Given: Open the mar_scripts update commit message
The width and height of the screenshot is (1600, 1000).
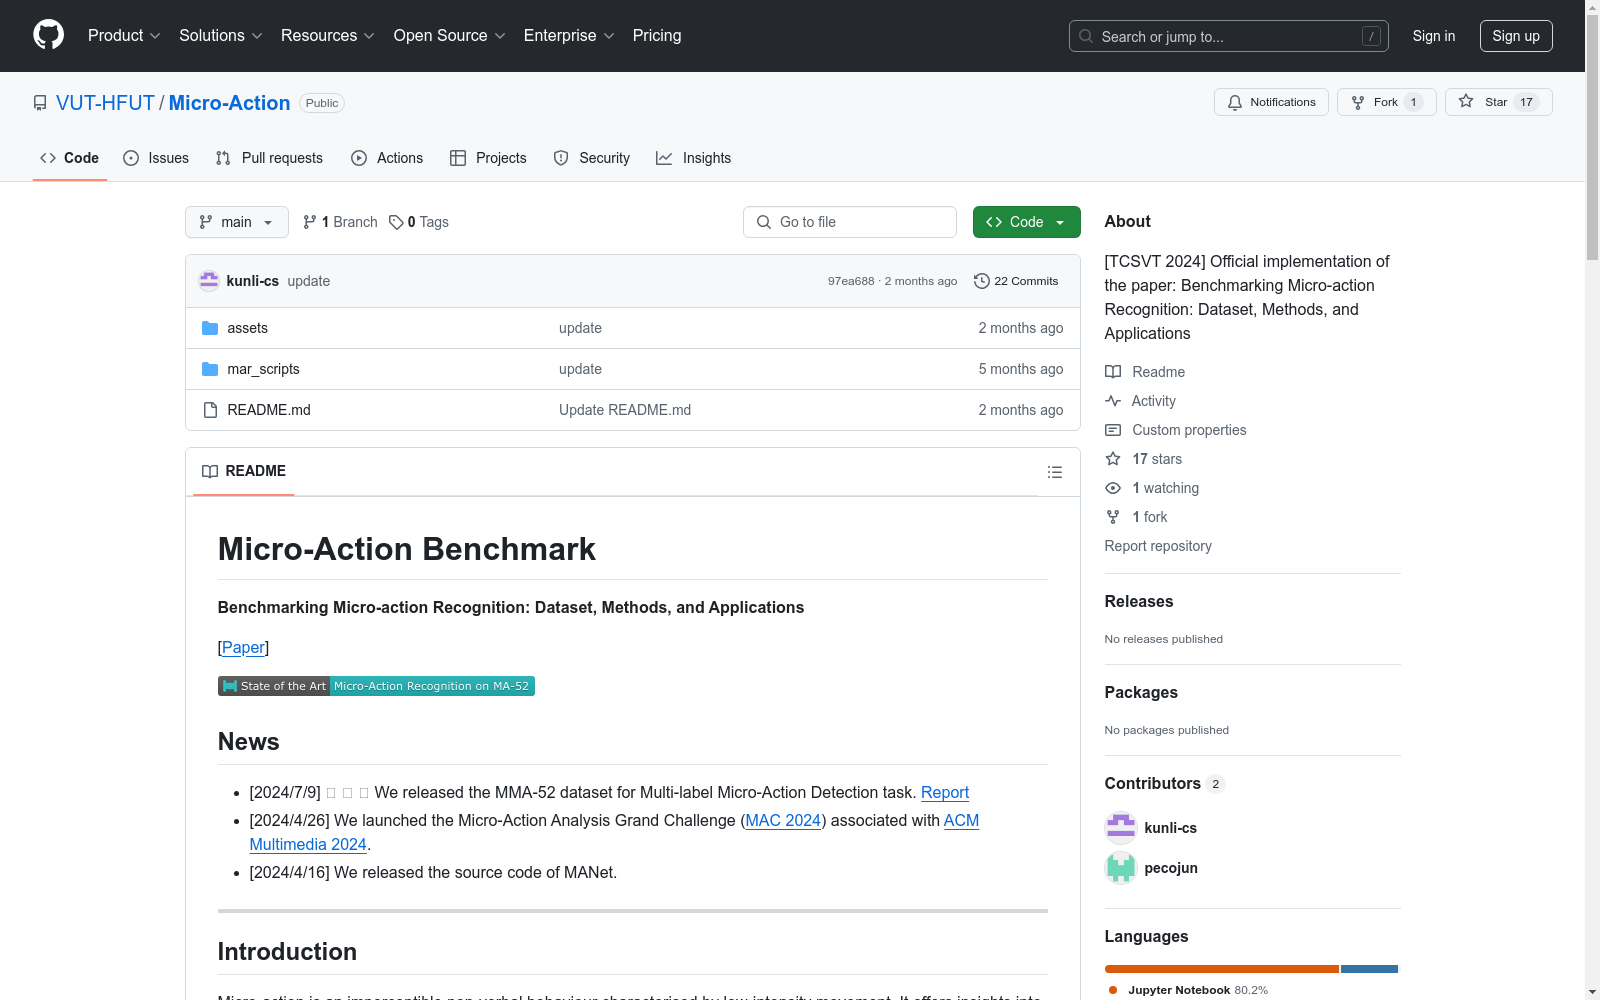Looking at the screenshot, I should (580, 369).
